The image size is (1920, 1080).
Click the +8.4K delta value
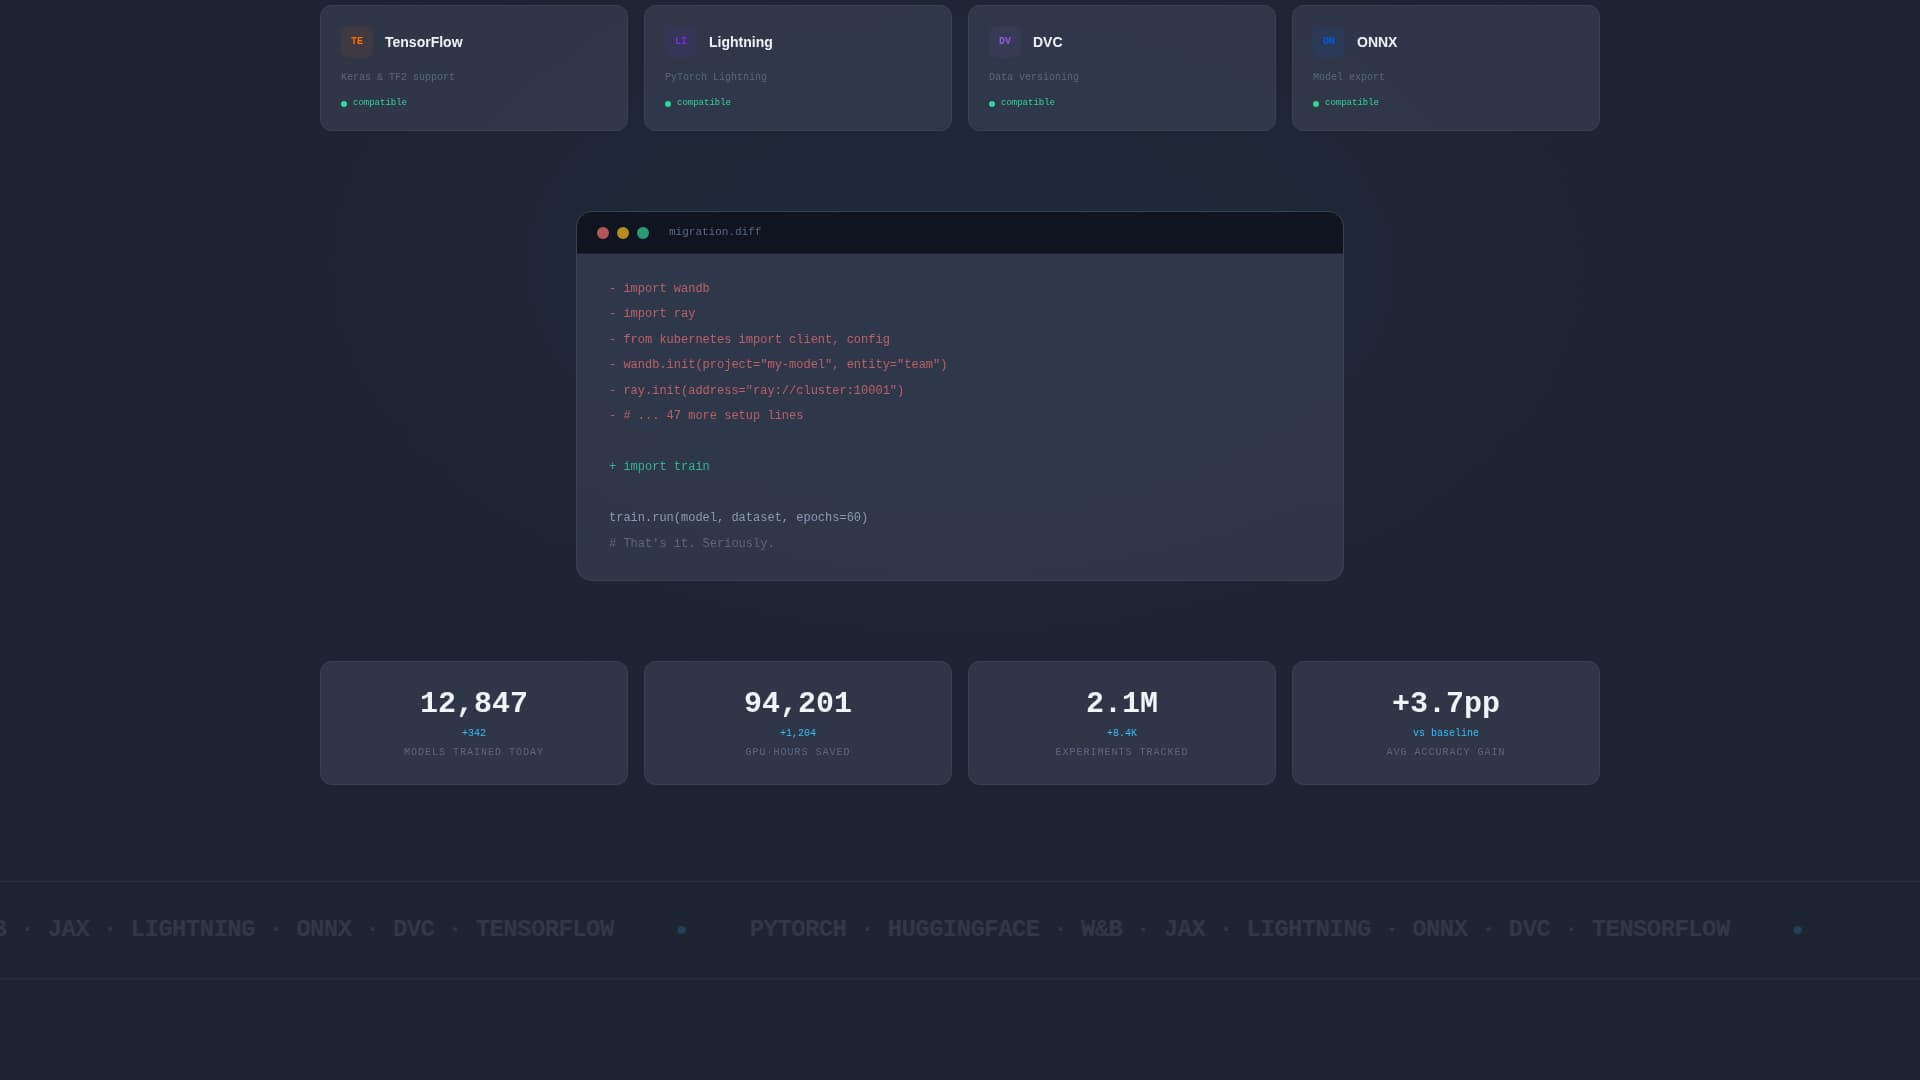[1122, 733]
